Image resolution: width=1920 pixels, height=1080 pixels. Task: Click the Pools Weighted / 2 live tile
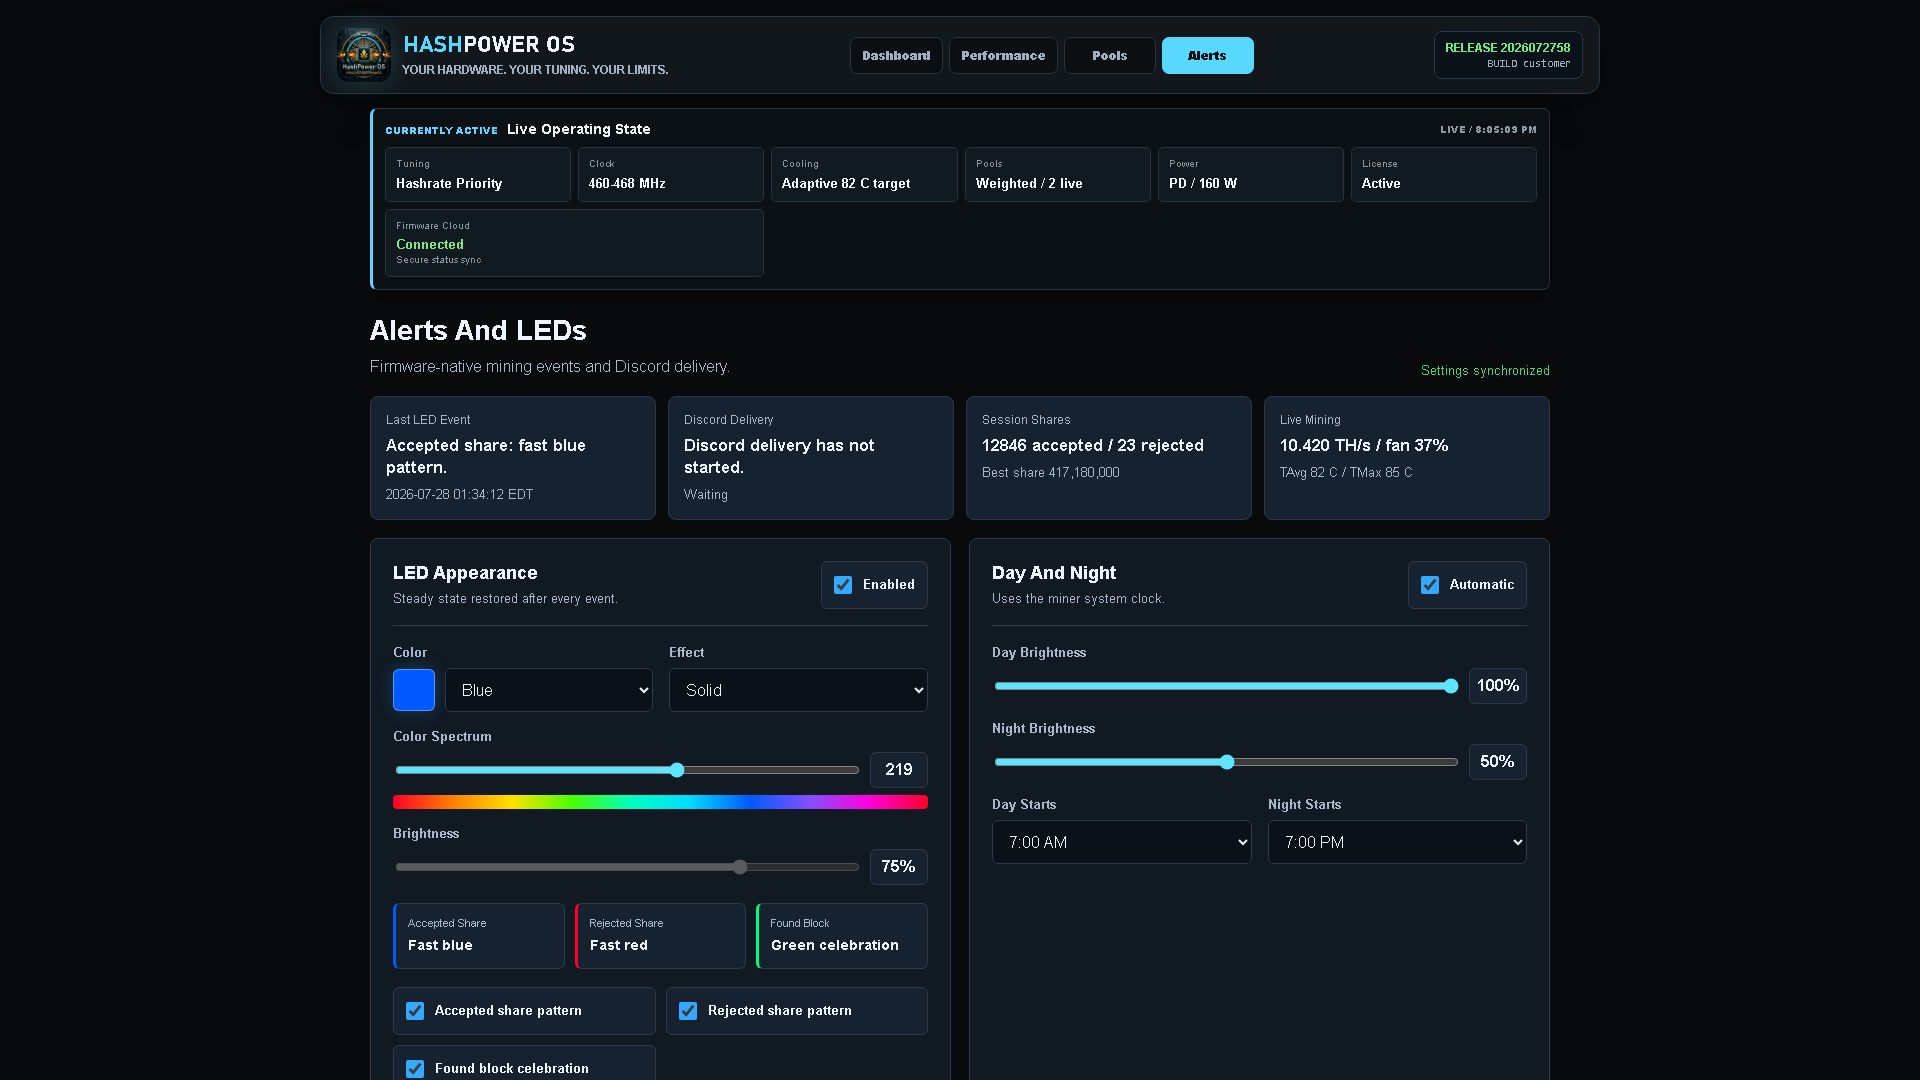[x=1058, y=175]
